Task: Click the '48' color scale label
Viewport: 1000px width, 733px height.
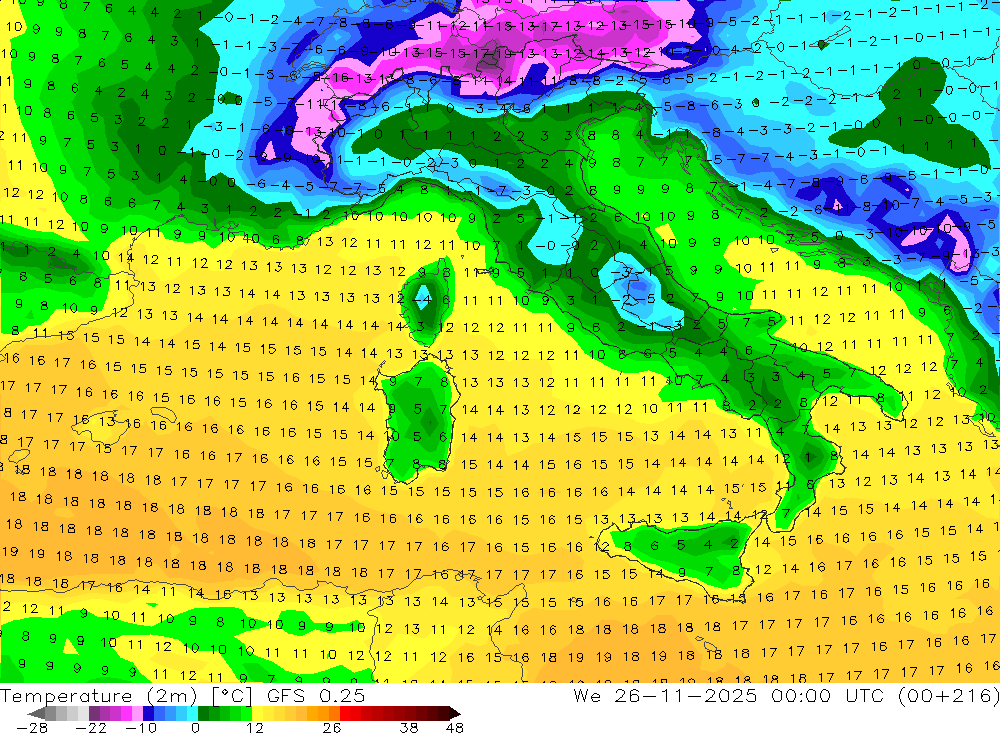Action: pyautogui.click(x=455, y=727)
